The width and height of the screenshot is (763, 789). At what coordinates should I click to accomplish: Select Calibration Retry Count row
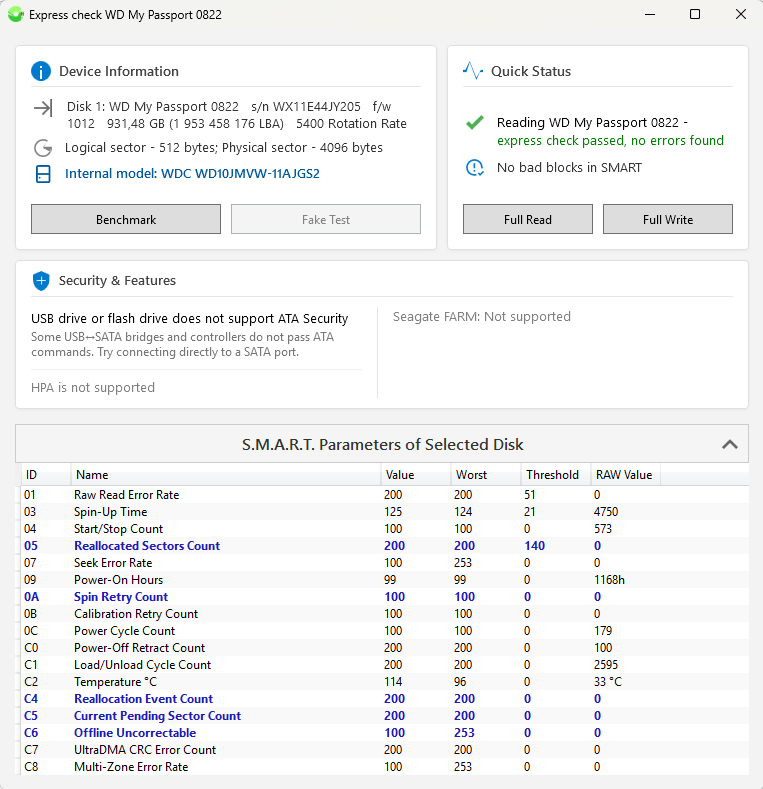[x=385, y=614]
